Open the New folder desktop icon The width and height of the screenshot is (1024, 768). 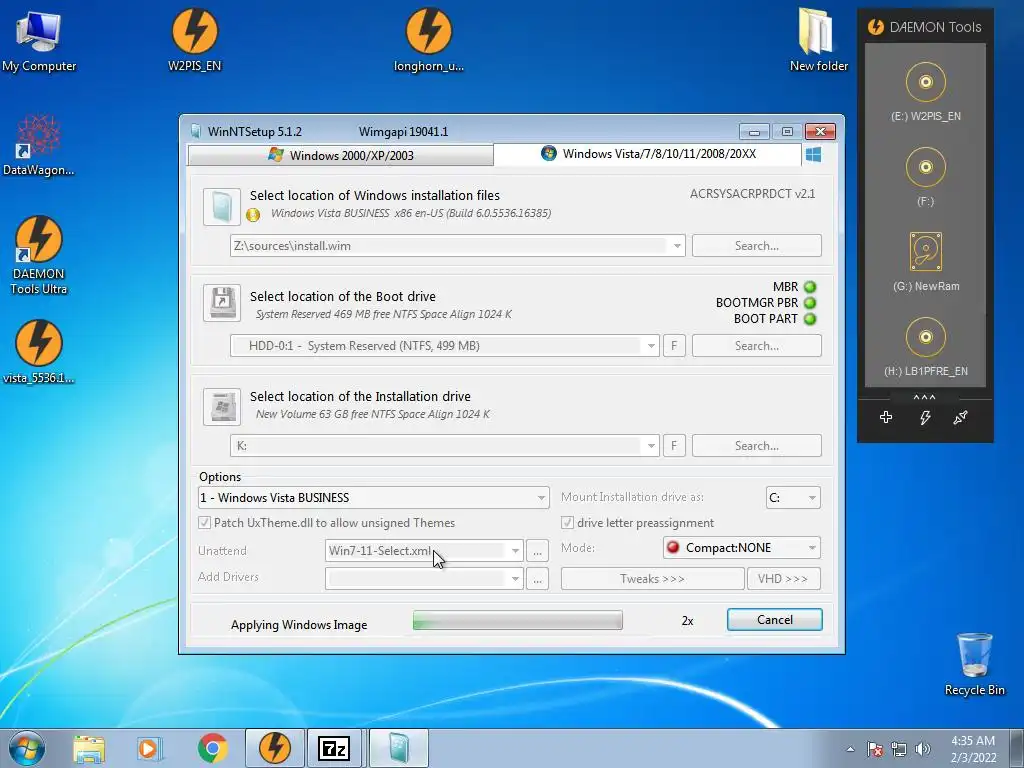pyautogui.click(x=818, y=40)
